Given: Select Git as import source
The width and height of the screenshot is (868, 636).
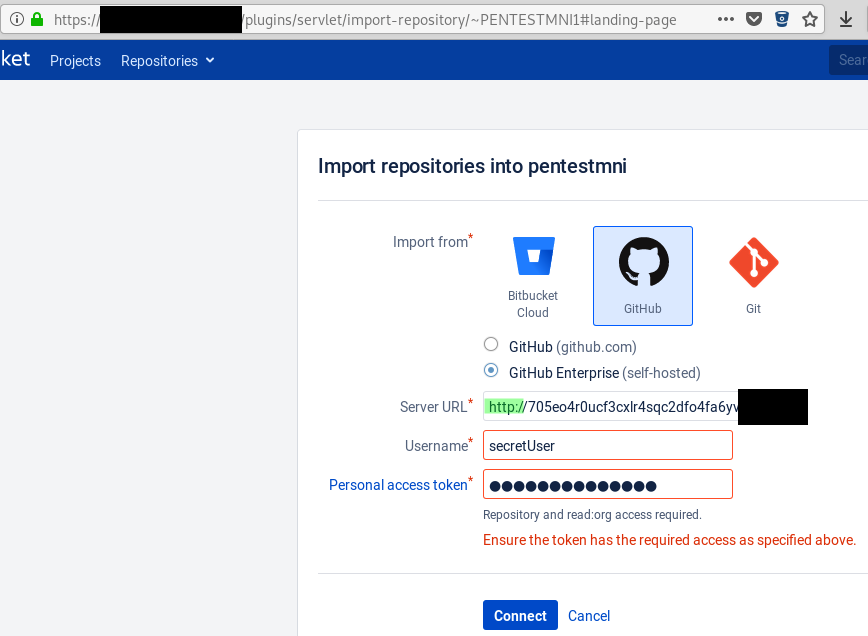Looking at the screenshot, I should [x=753, y=276].
